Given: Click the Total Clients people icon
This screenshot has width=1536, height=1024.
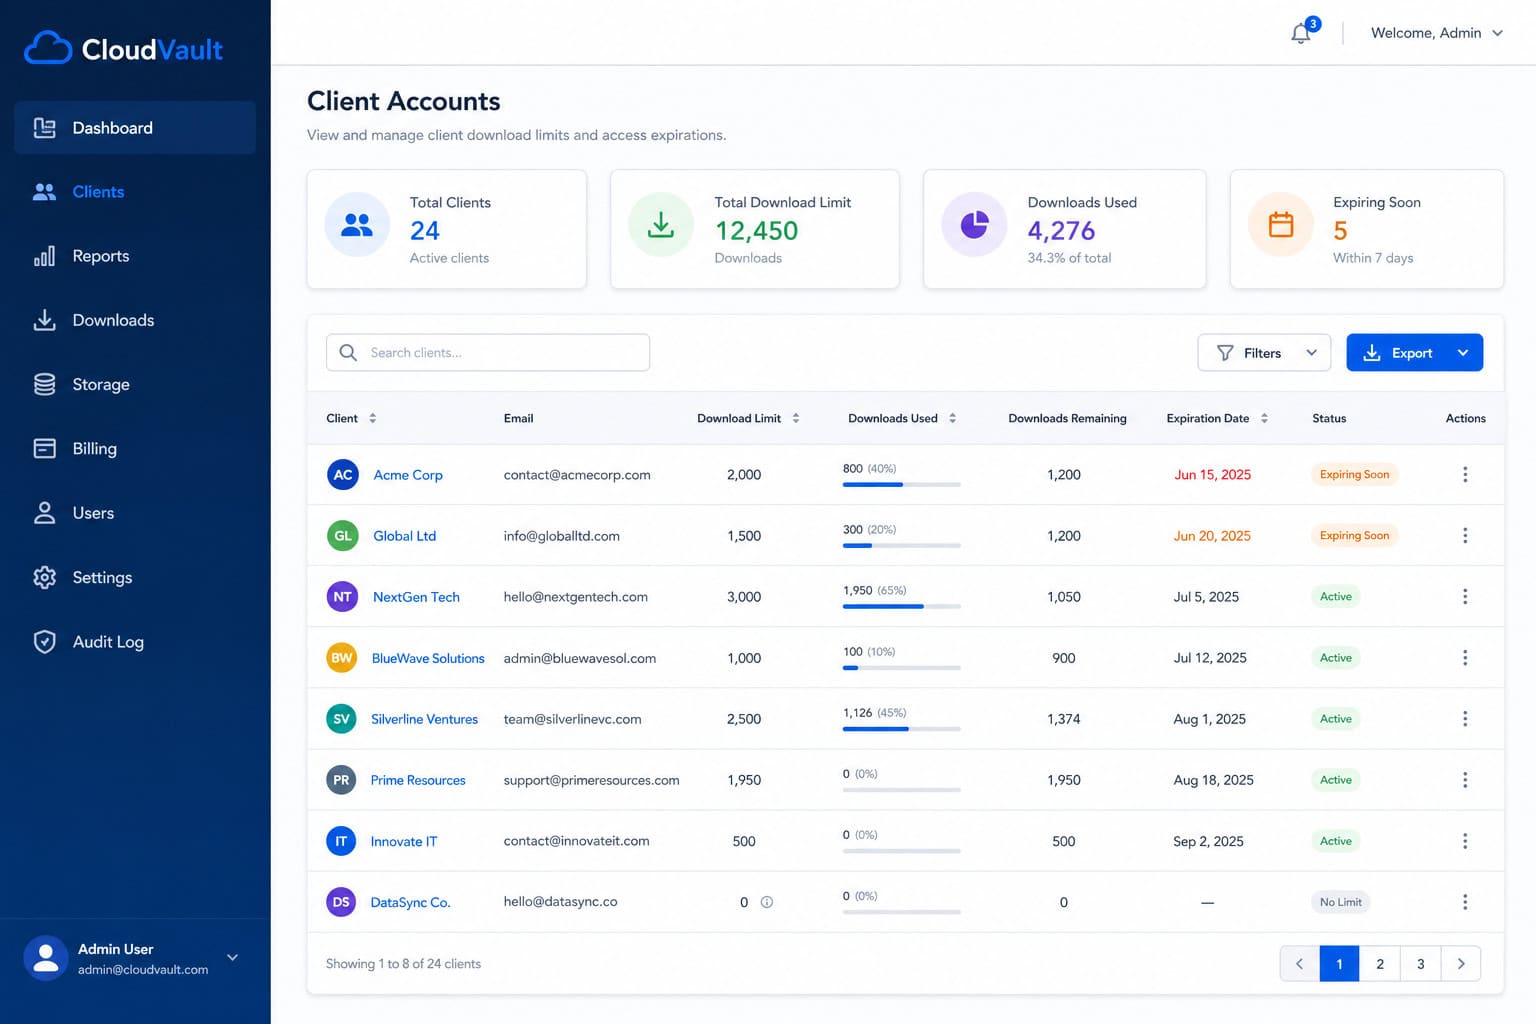Looking at the screenshot, I should (357, 225).
